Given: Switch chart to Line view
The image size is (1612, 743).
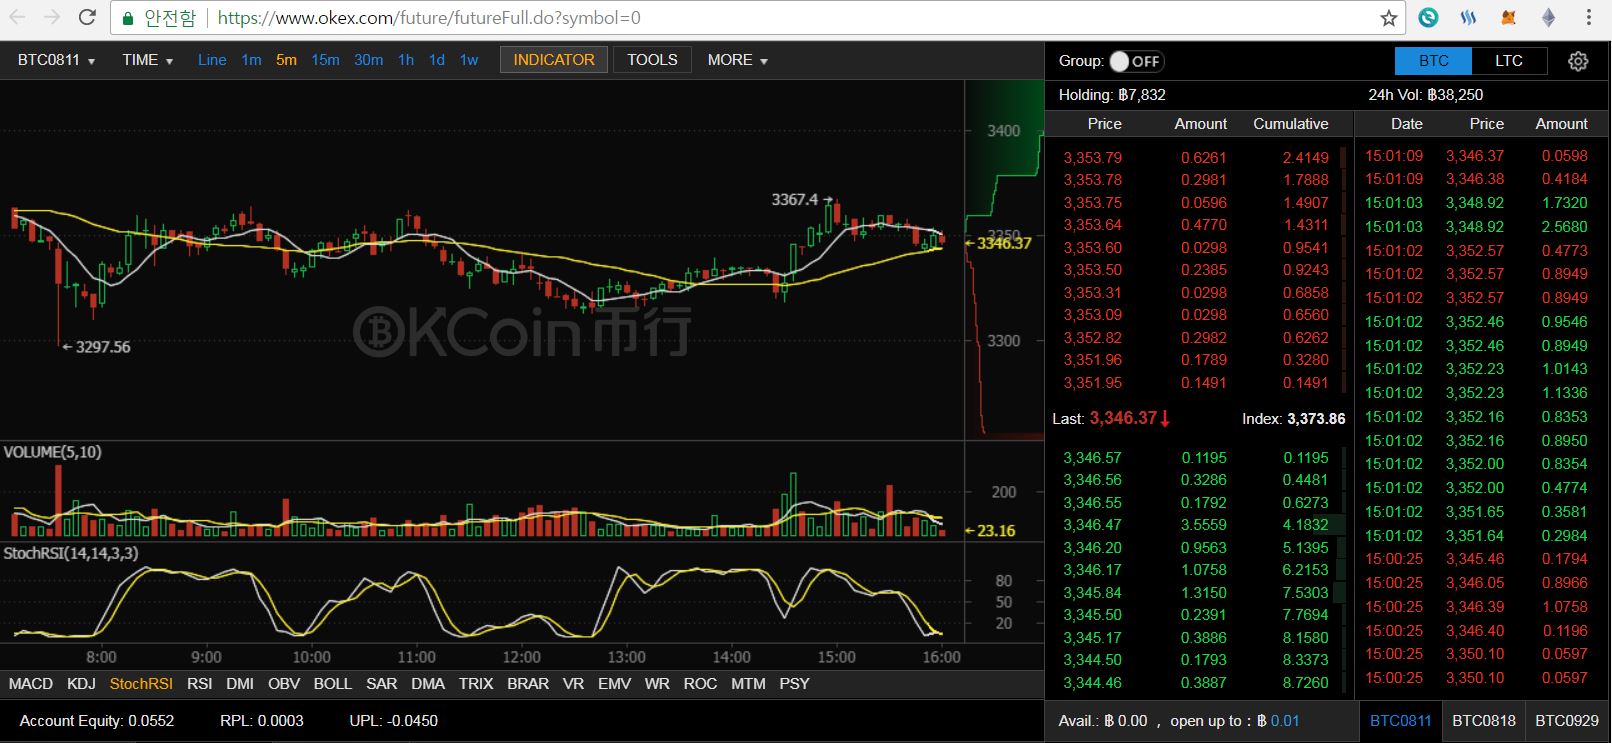Looking at the screenshot, I should coord(212,60).
